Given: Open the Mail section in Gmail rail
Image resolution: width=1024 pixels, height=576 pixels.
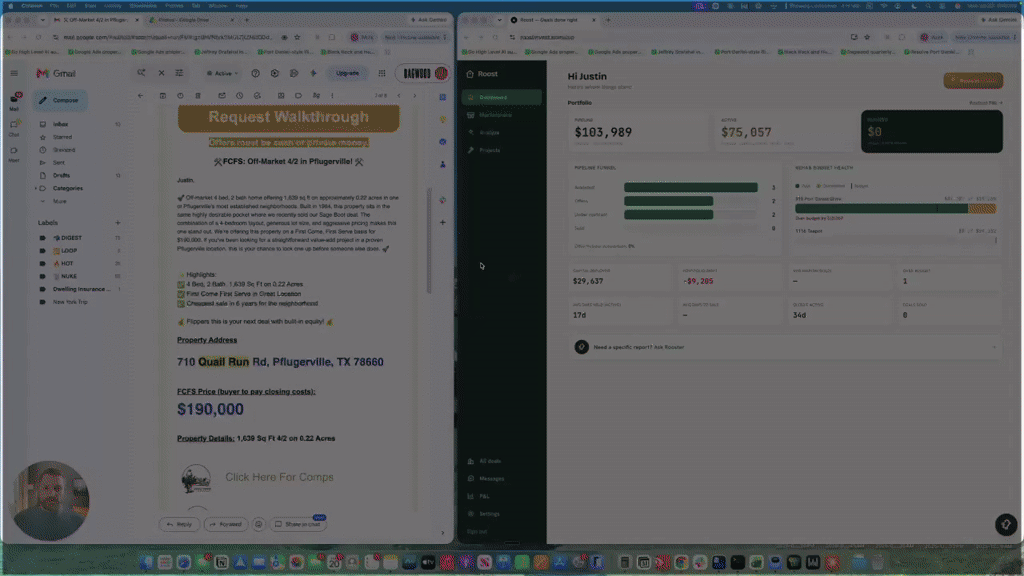Looking at the screenshot, I should tap(14, 101).
